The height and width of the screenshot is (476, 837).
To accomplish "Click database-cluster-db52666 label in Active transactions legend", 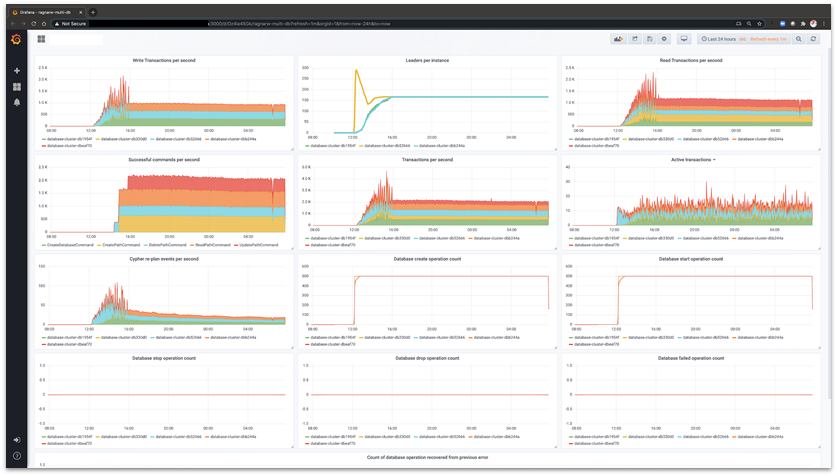I will [706, 238].
